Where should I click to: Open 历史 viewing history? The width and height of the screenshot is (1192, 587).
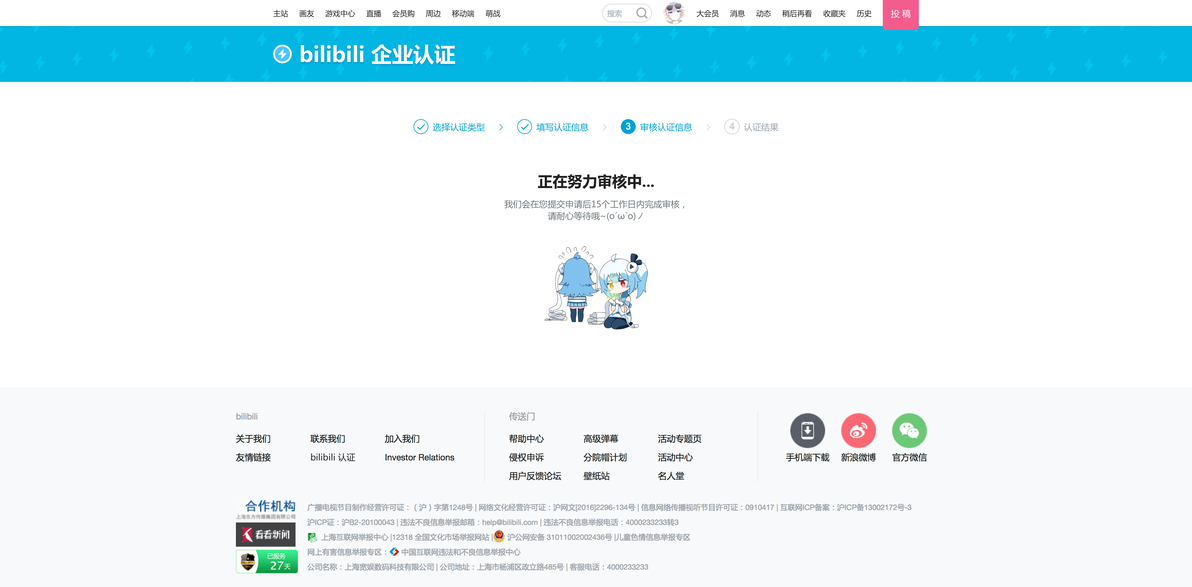point(864,14)
